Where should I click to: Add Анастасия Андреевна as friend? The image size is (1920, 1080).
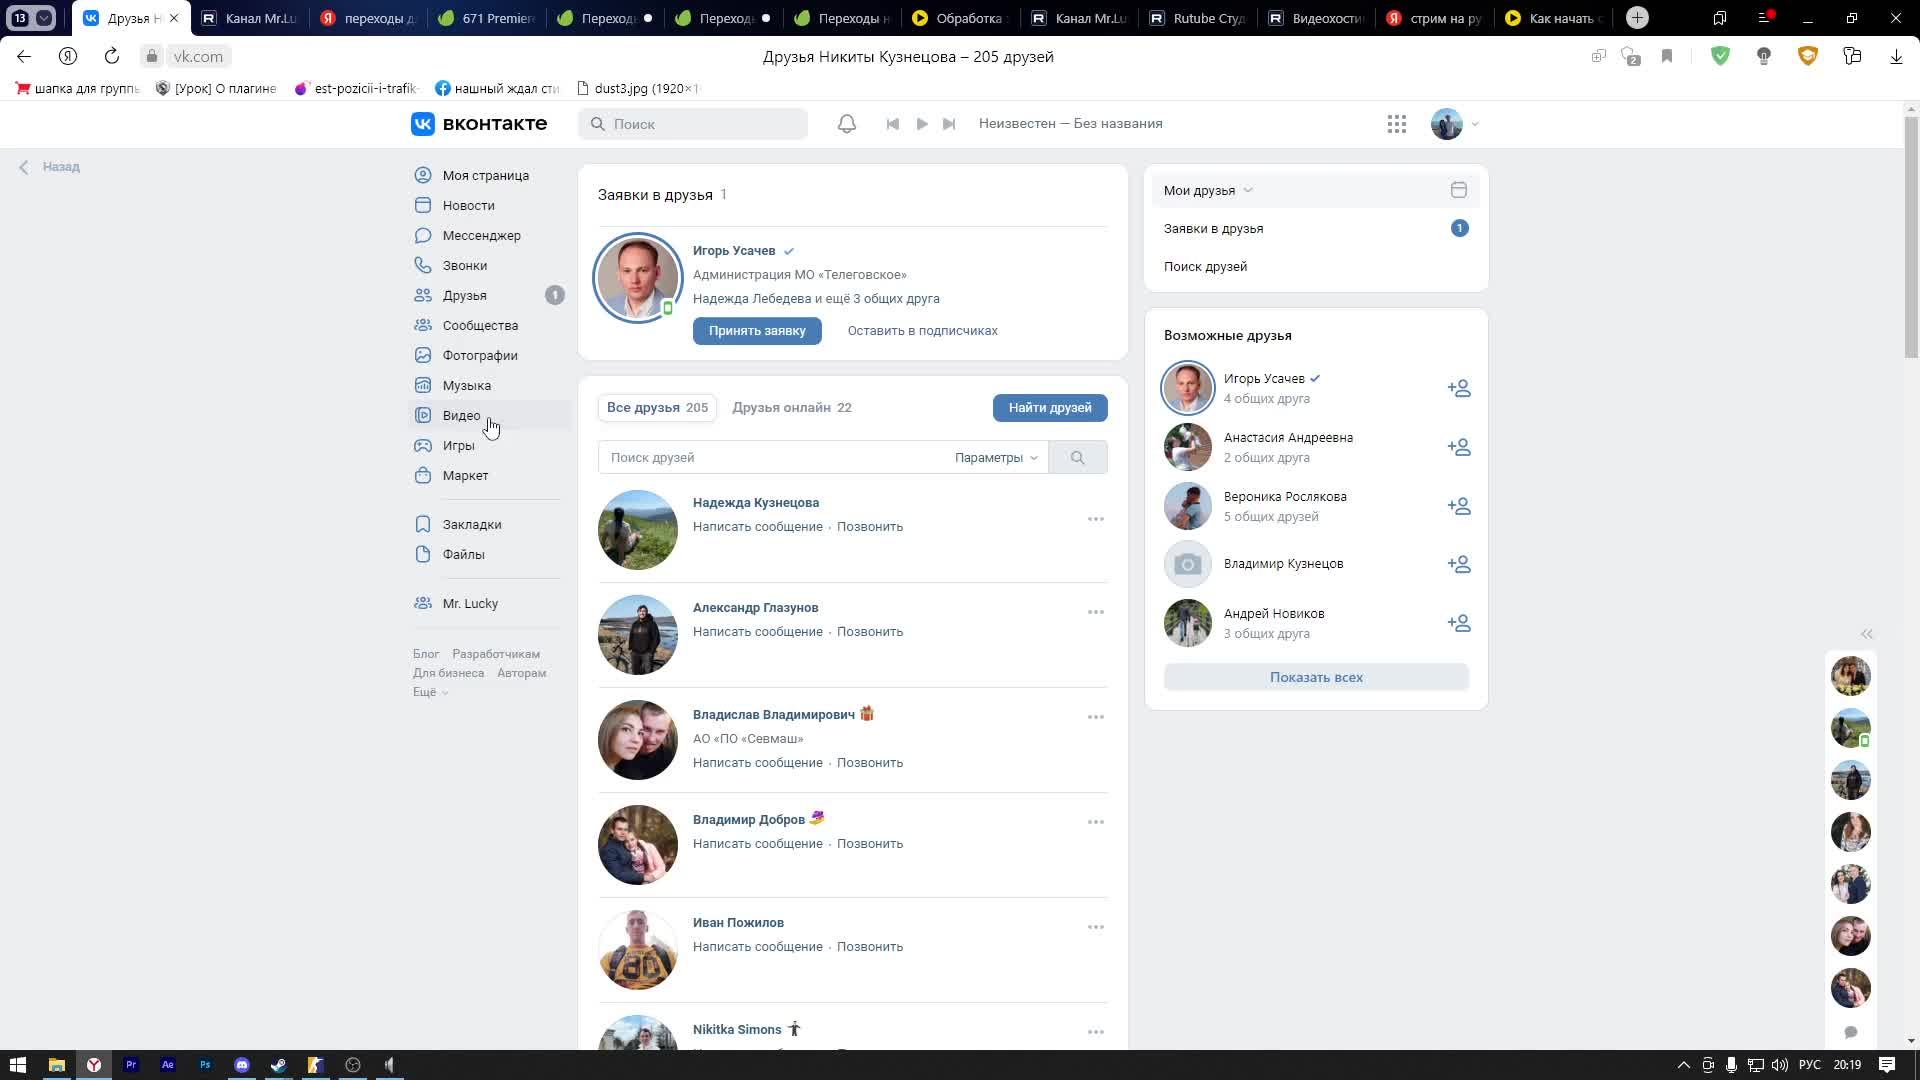tap(1458, 447)
